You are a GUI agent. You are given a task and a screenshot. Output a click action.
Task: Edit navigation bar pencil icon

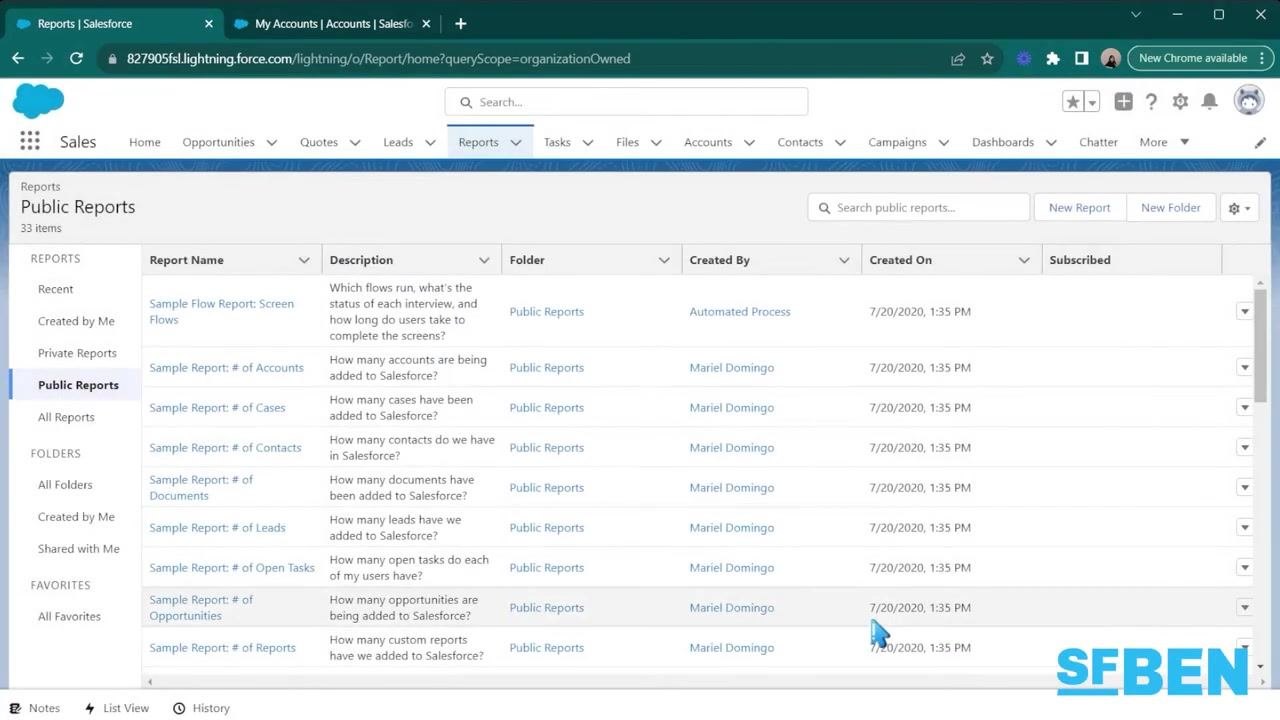pyautogui.click(x=1260, y=143)
